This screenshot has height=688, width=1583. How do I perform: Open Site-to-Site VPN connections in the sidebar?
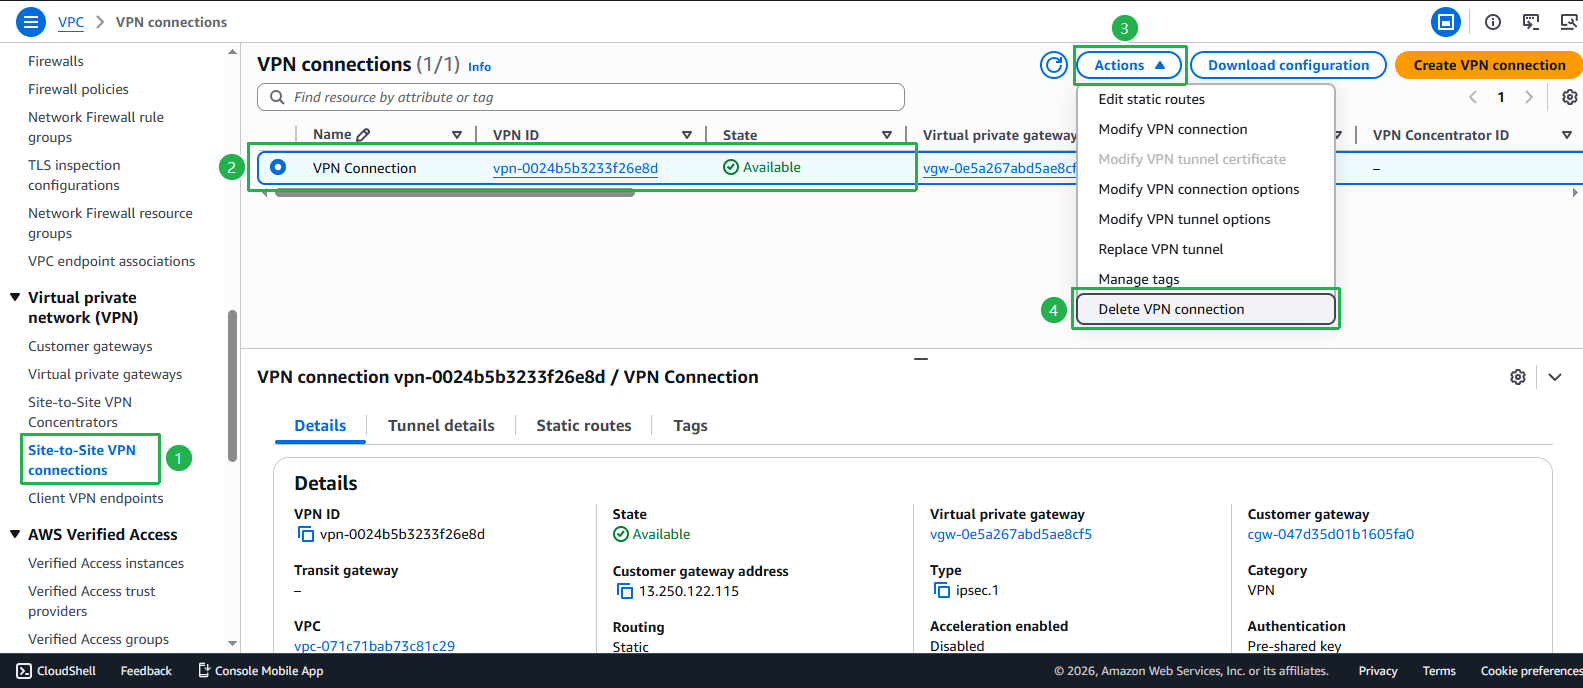click(82, 460)
